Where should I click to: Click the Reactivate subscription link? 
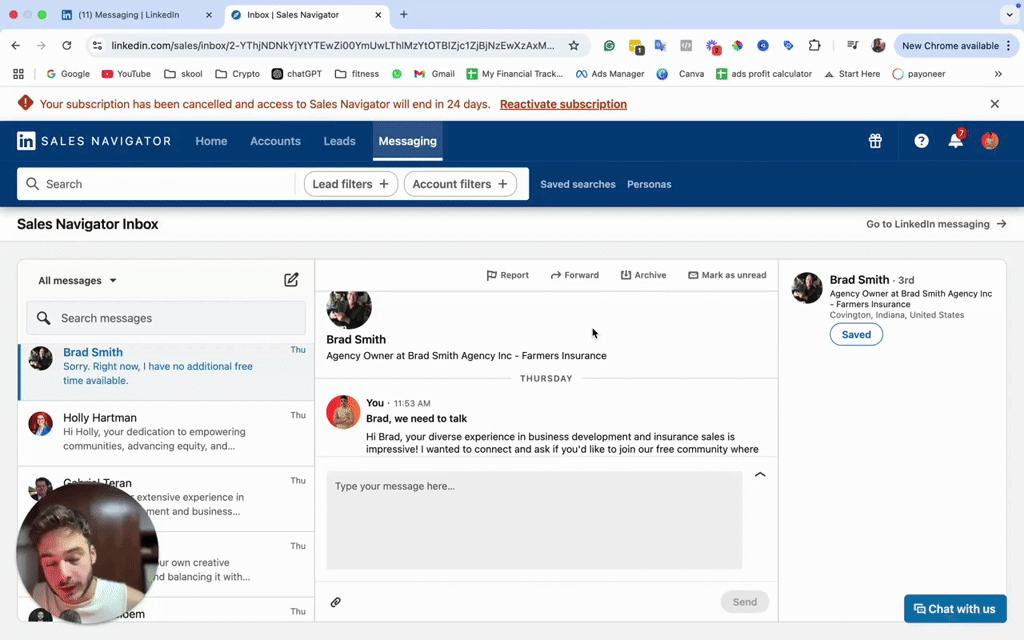[563, 103]
